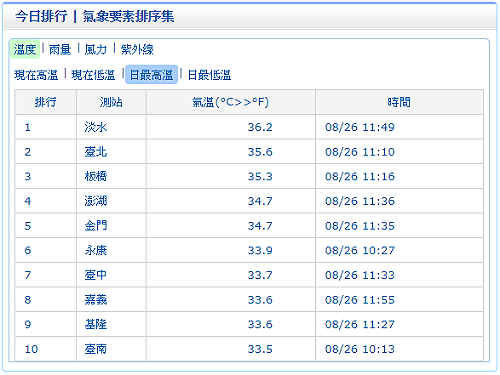Screen dimensions: 500x375
Task: Click the time 08/26 11:10
Action: (360, 152)
